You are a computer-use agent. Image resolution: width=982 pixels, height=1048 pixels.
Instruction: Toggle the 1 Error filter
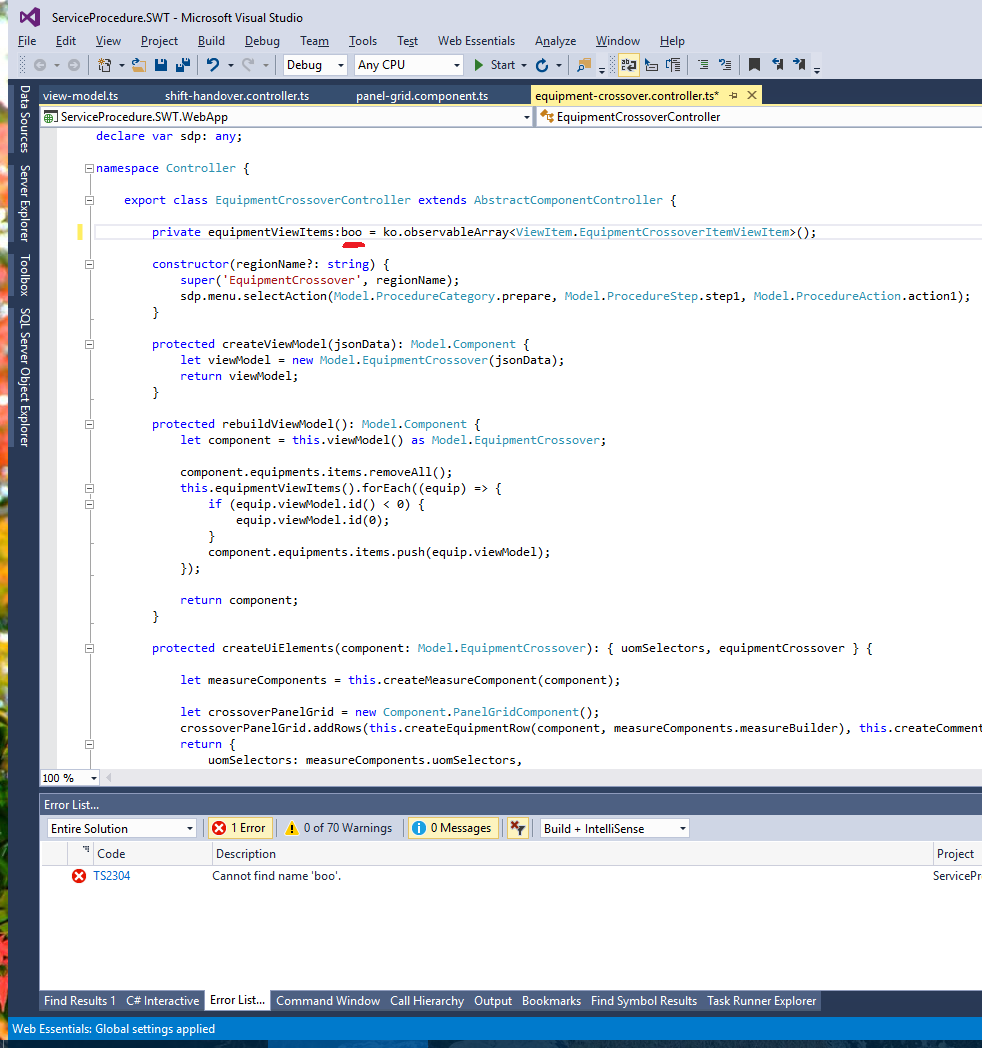click(x=239, y=828)
